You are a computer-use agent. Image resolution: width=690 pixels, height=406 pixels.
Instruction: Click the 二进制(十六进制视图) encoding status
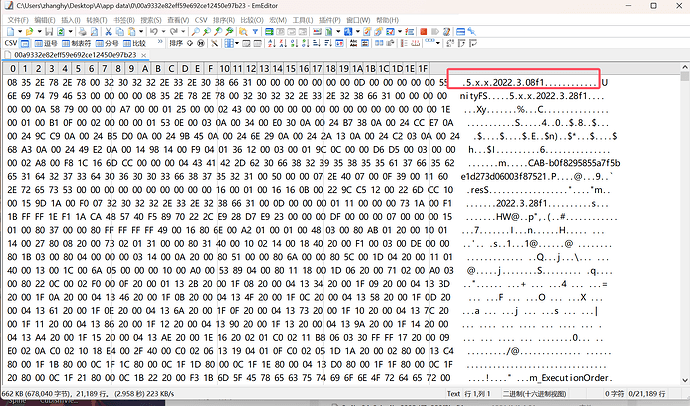[535, 394]
